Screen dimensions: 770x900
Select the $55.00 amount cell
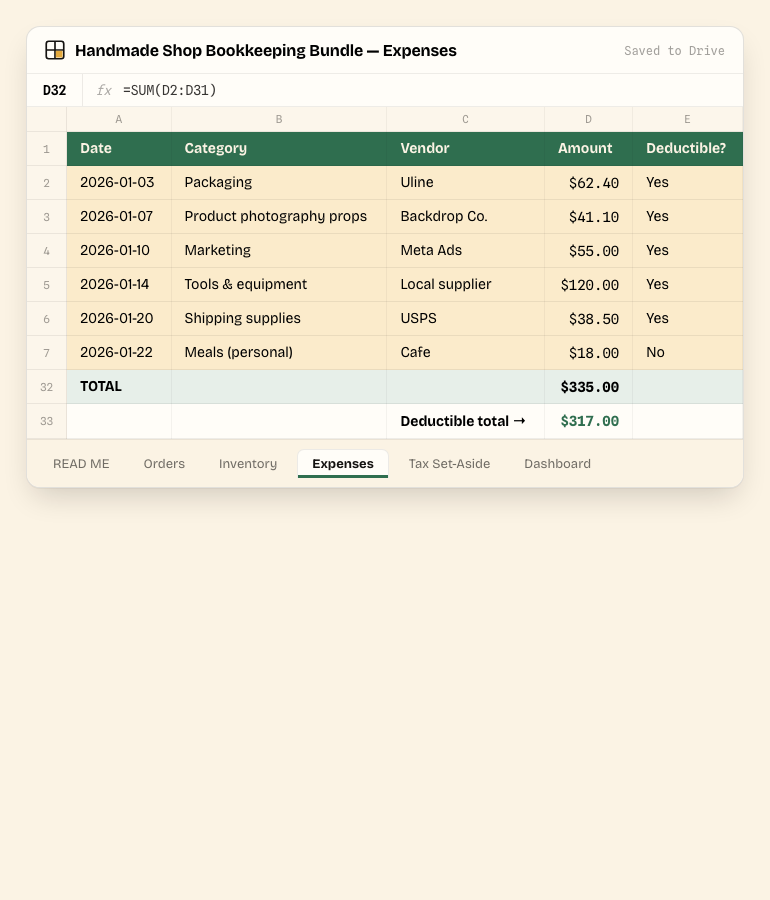point(588,250)
